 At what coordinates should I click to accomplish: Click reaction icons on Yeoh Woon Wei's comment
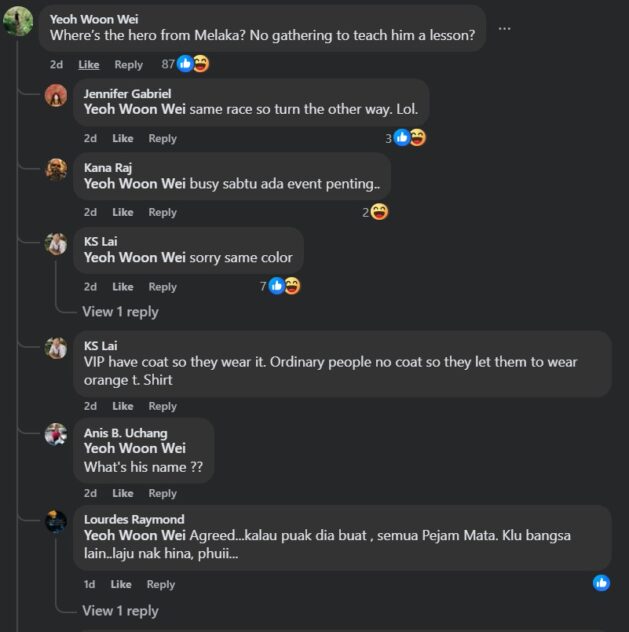coord(193,64)
